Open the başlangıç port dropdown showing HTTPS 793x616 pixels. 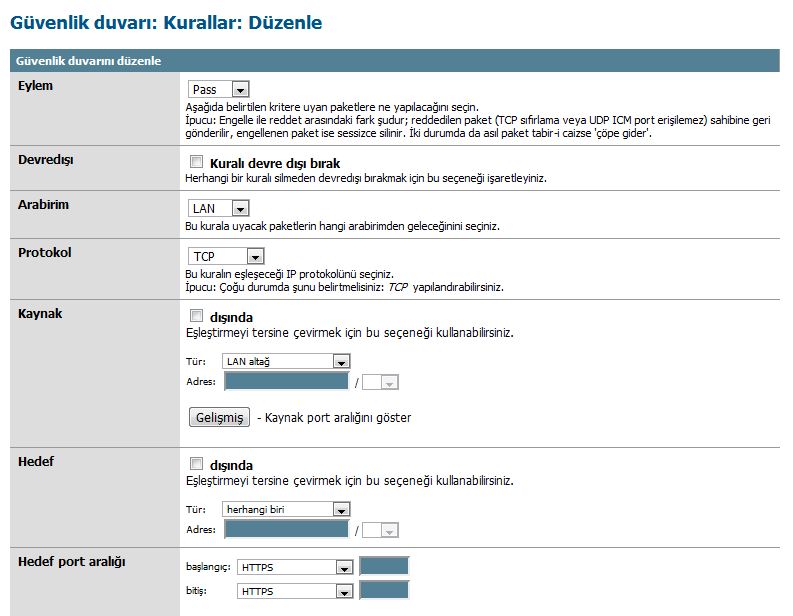(295, 567)
